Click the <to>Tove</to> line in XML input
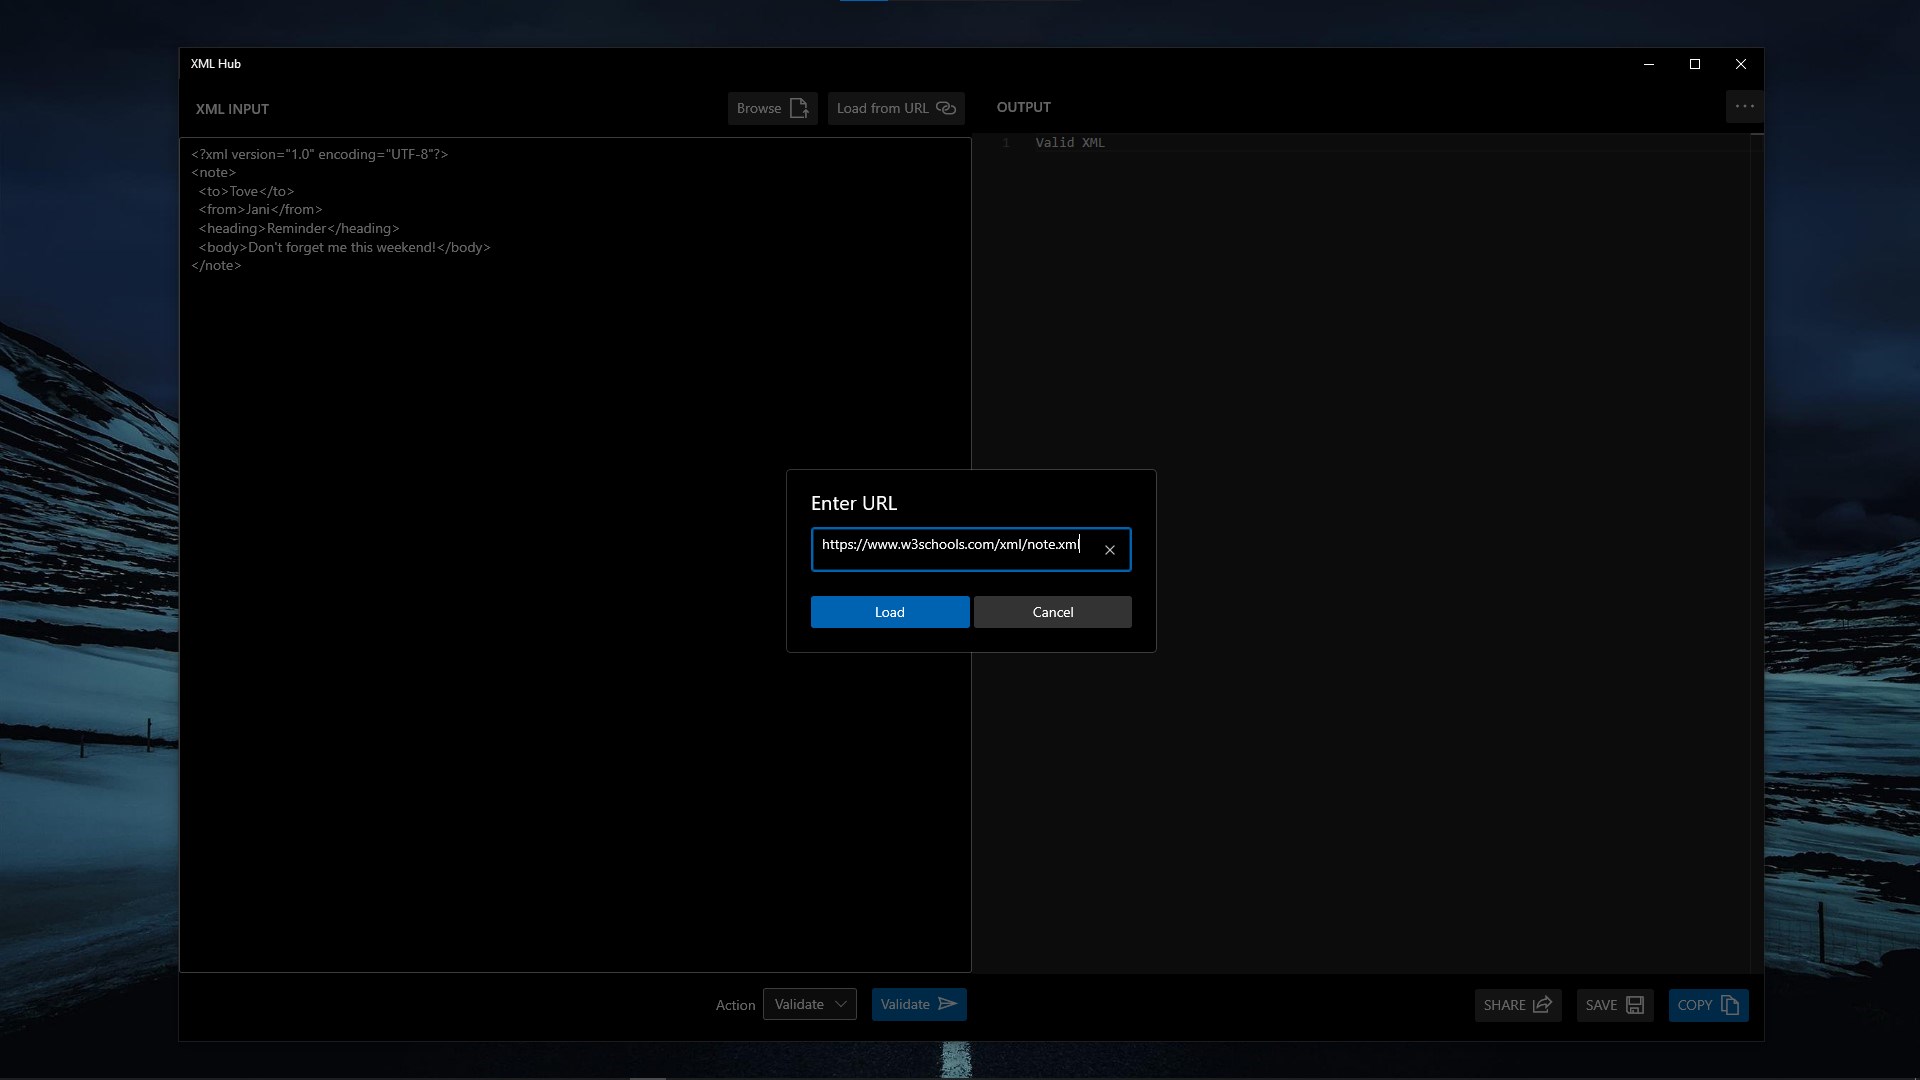The width and height of the screenshot is (1920, 1080). [246, 191]
